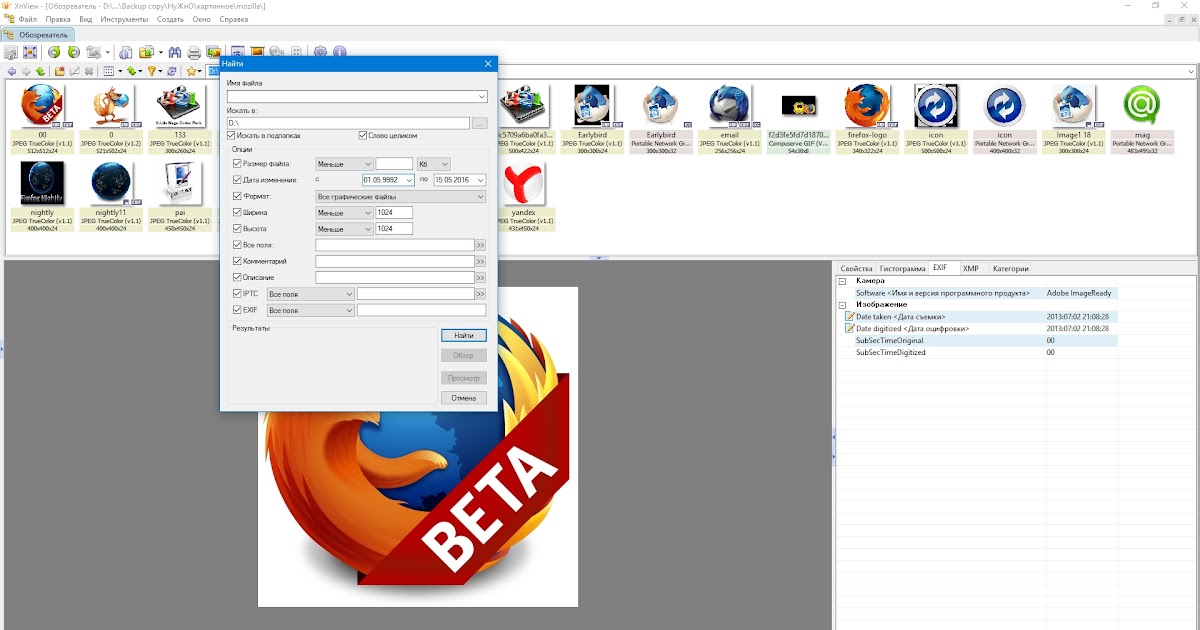The height and width of the screenshot is (630, 1200).
Task: Click the New folder toolbar icon
Action: (x=59, y=71)
